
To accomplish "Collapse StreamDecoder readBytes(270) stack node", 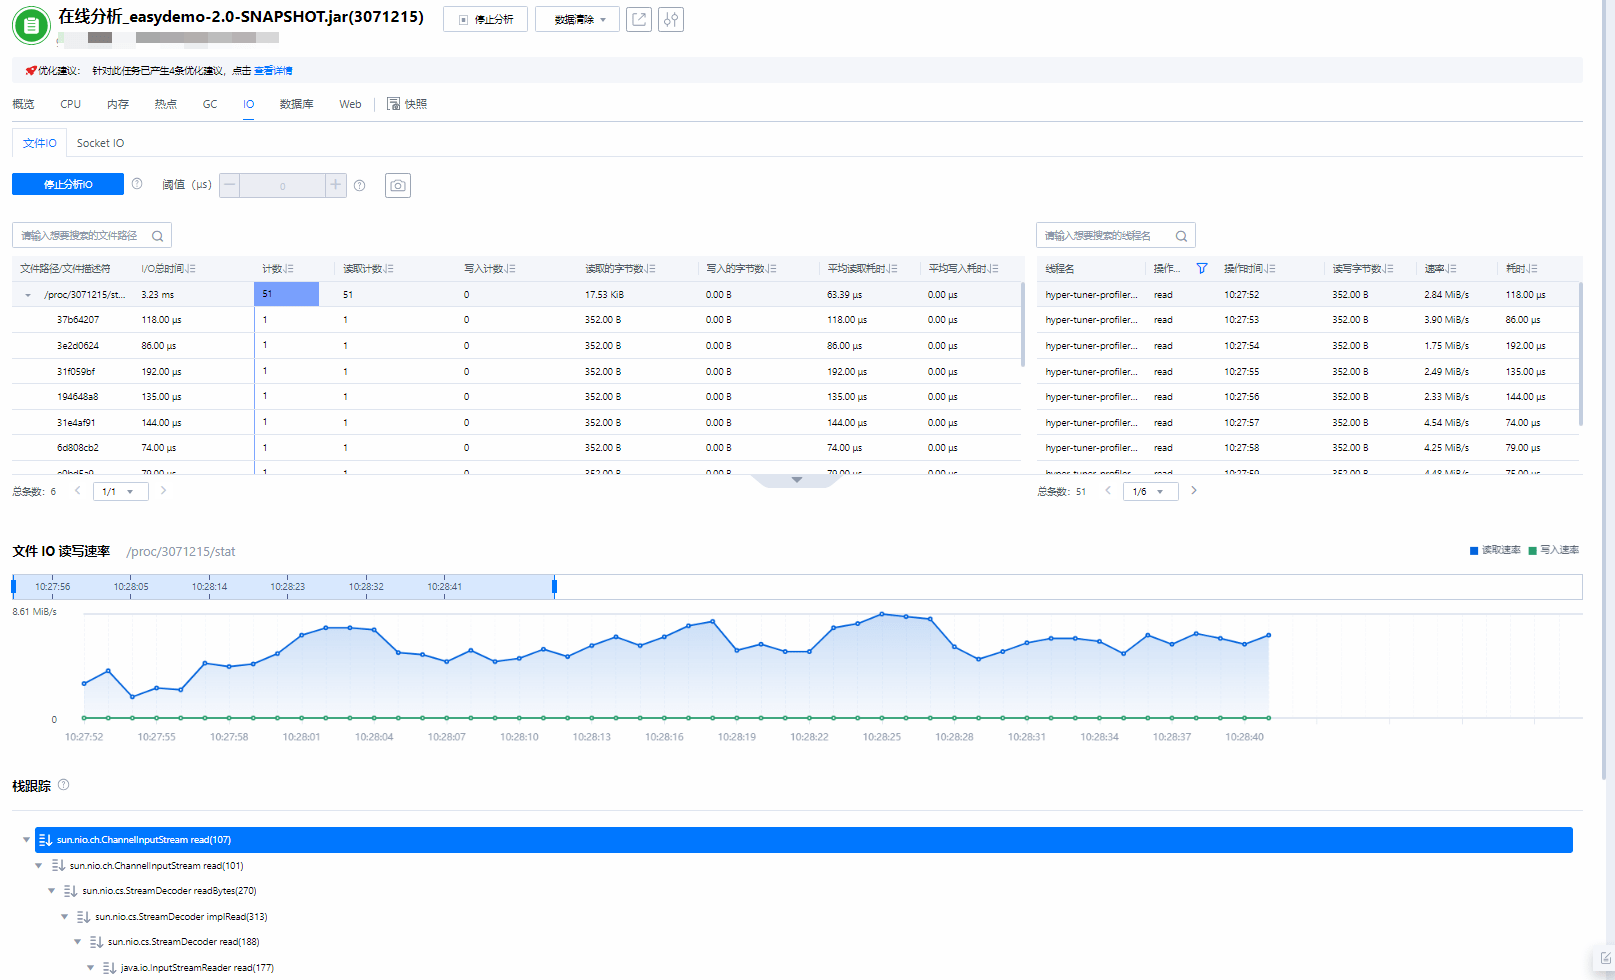I will pos(52,891).
